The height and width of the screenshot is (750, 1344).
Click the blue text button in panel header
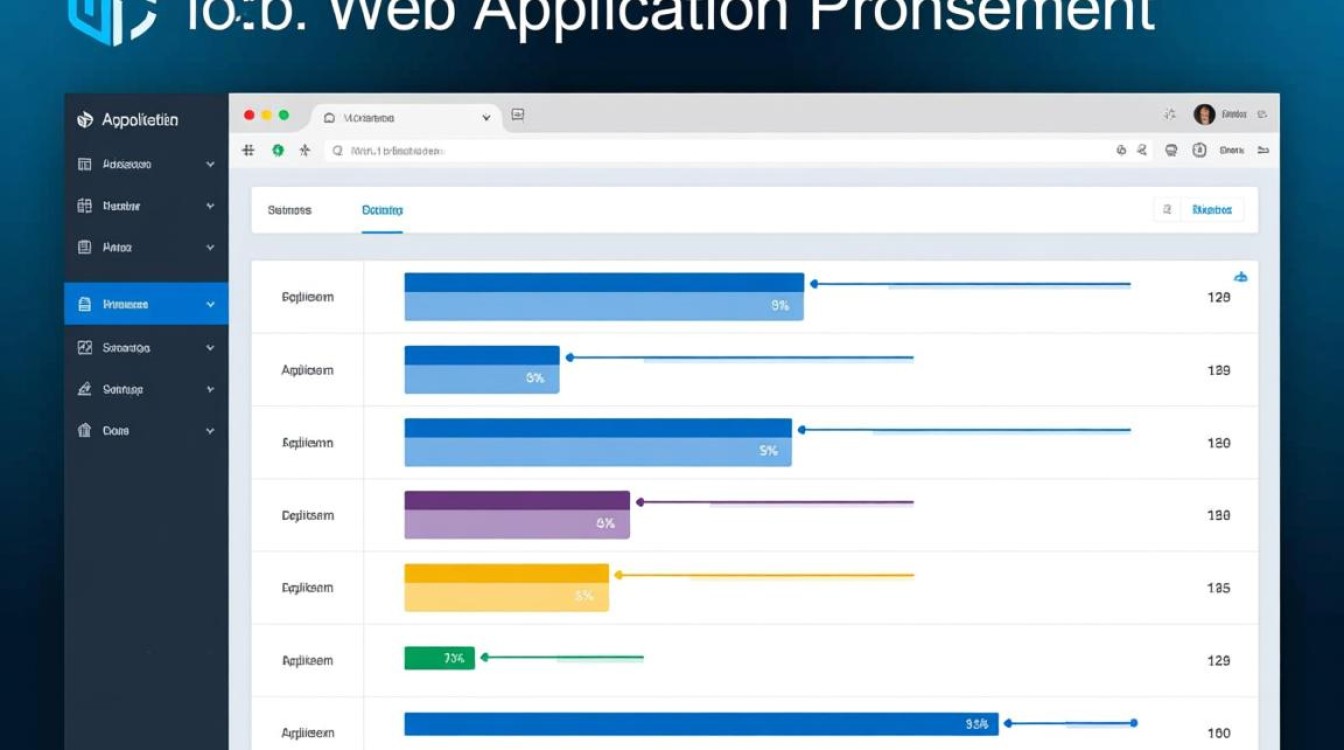point(1212,210)
